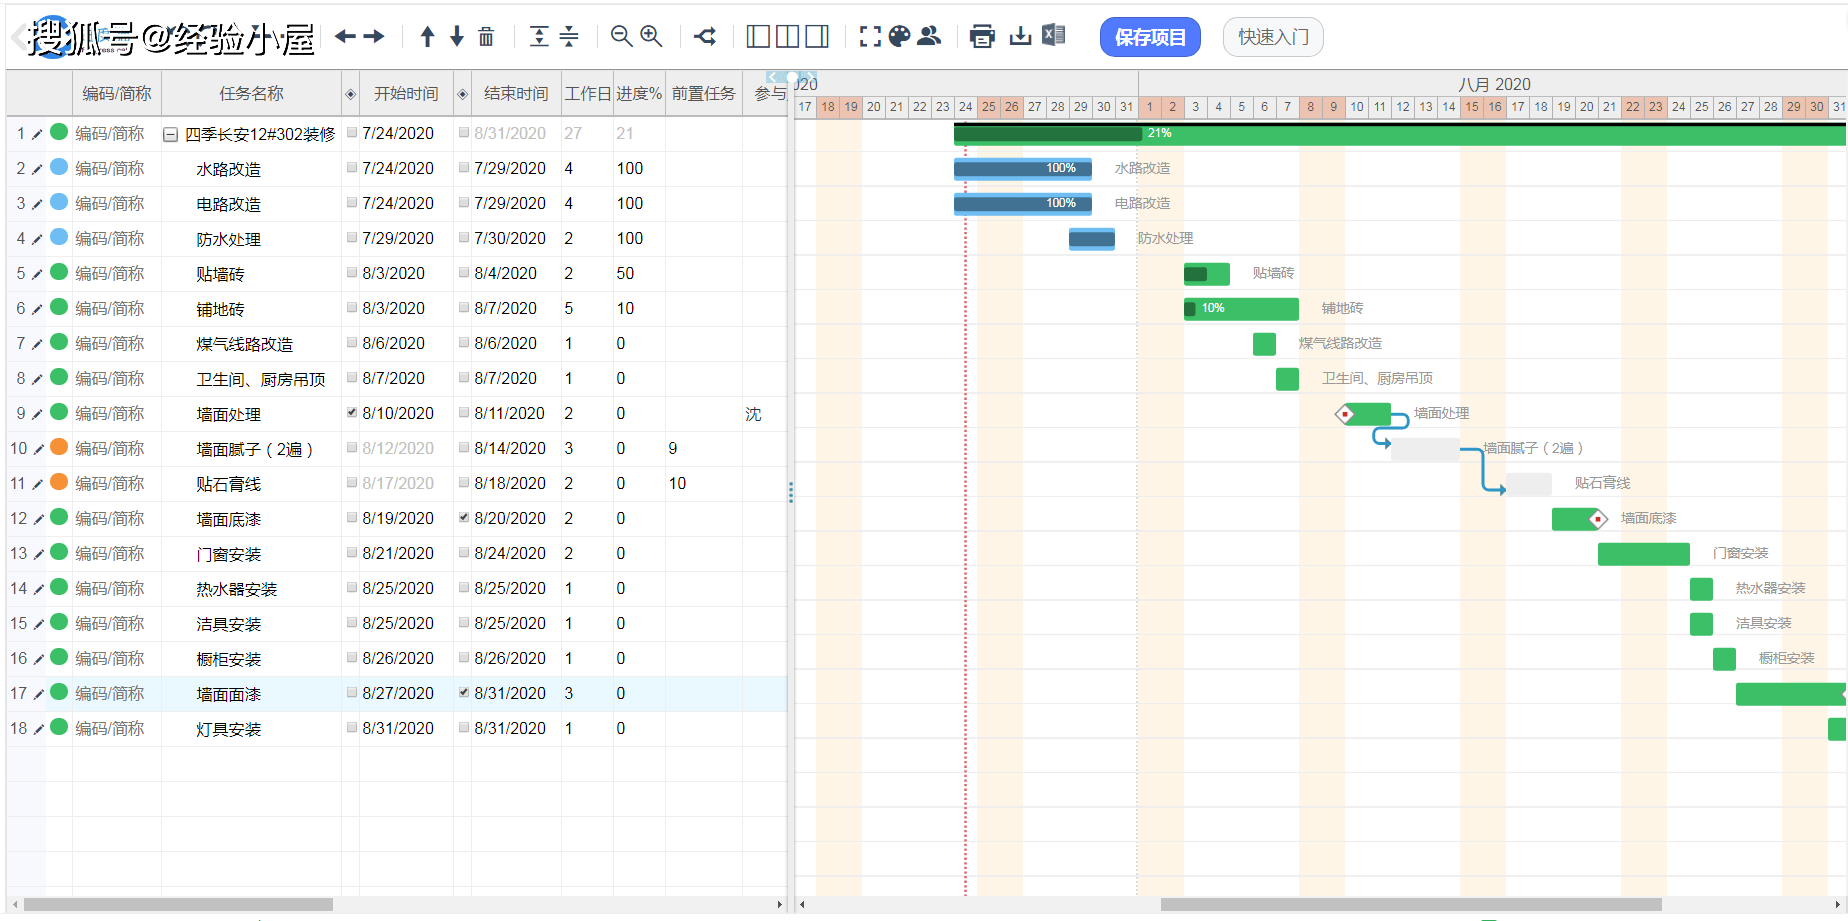
Task: Click the orange status circle of 贴石膏线
Action: pos(59,482)
